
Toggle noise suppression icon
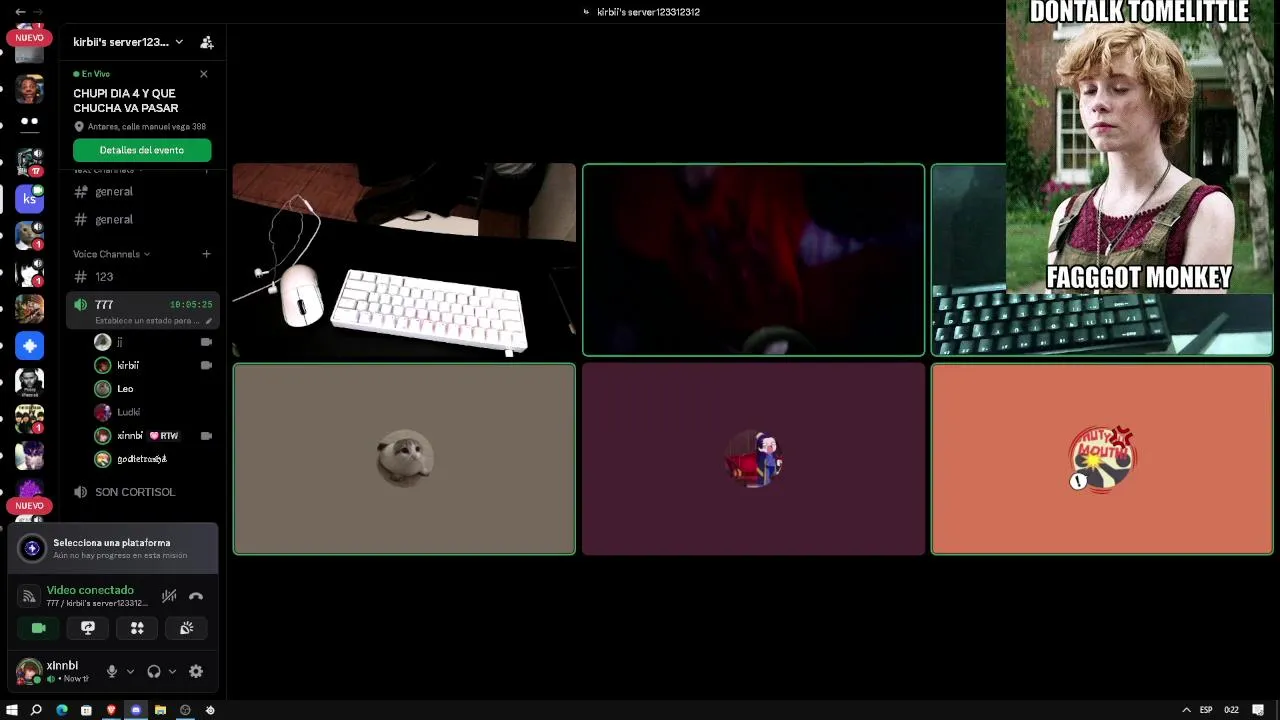click(x=169, y=596)
